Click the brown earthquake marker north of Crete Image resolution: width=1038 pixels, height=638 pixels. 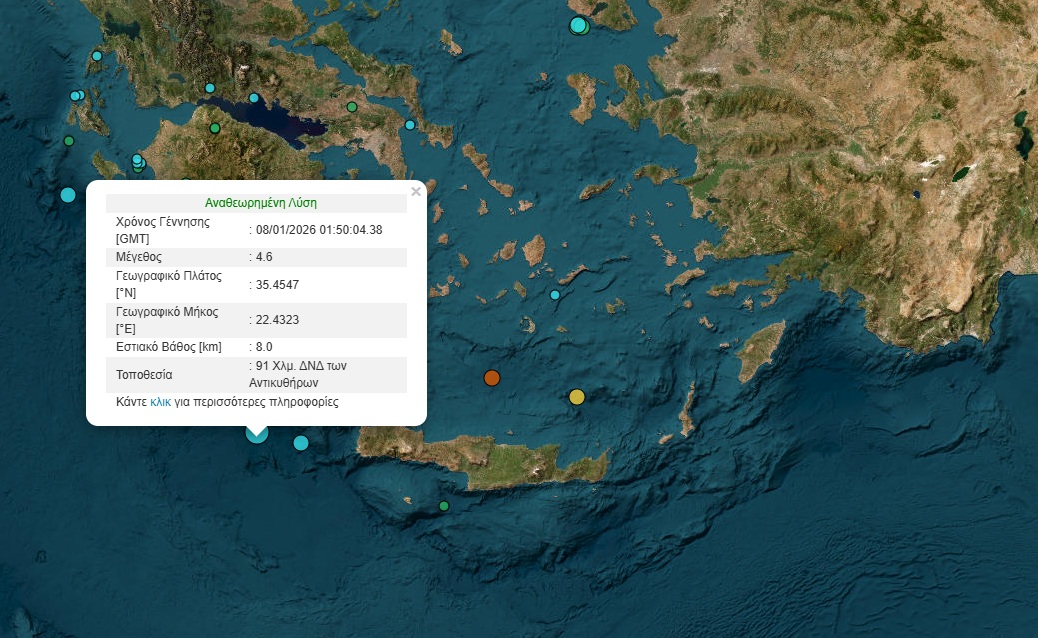click(491, 378)
